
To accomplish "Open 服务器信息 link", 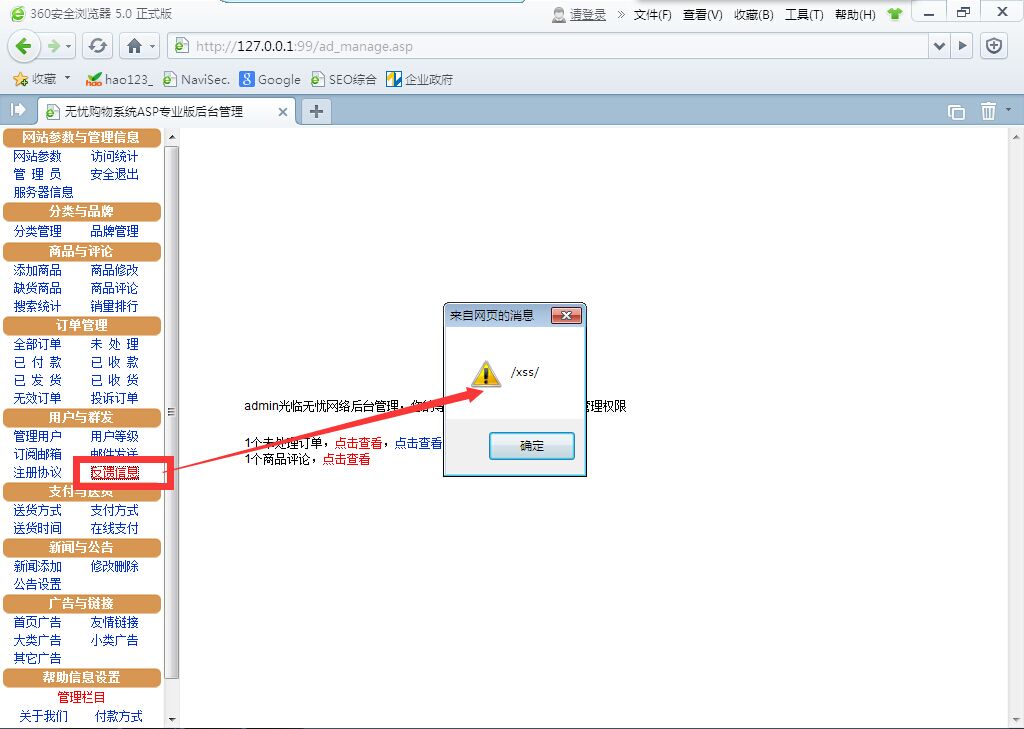I will pos(43,192).
